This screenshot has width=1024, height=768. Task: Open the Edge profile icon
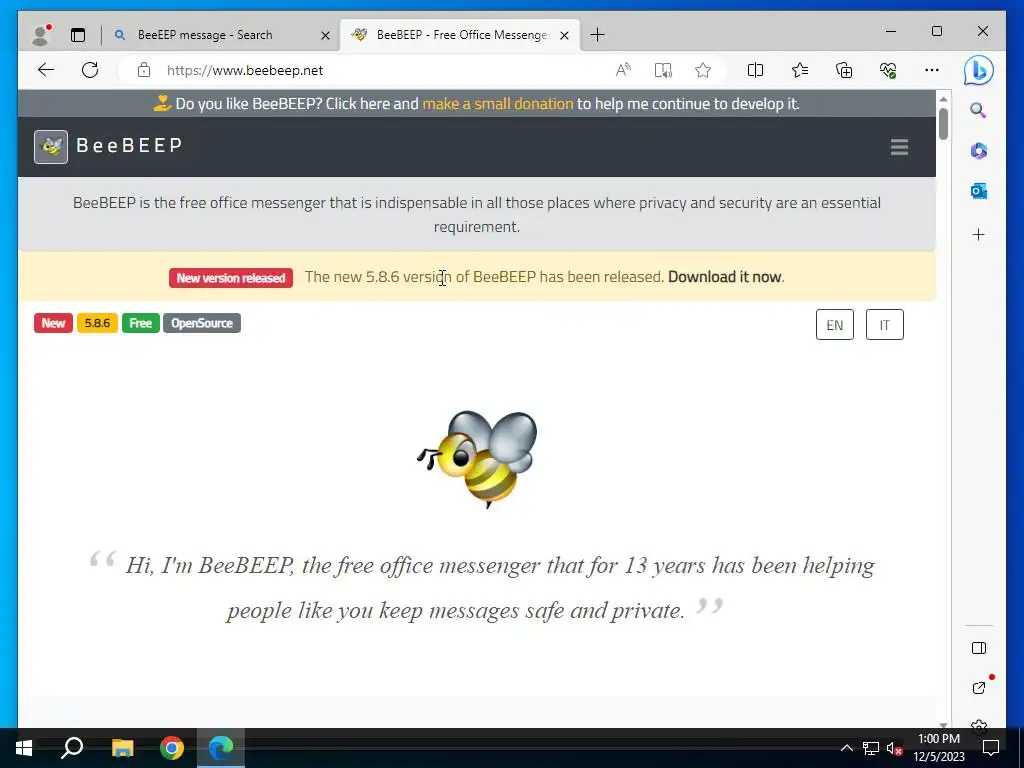[x=41, y=35]
